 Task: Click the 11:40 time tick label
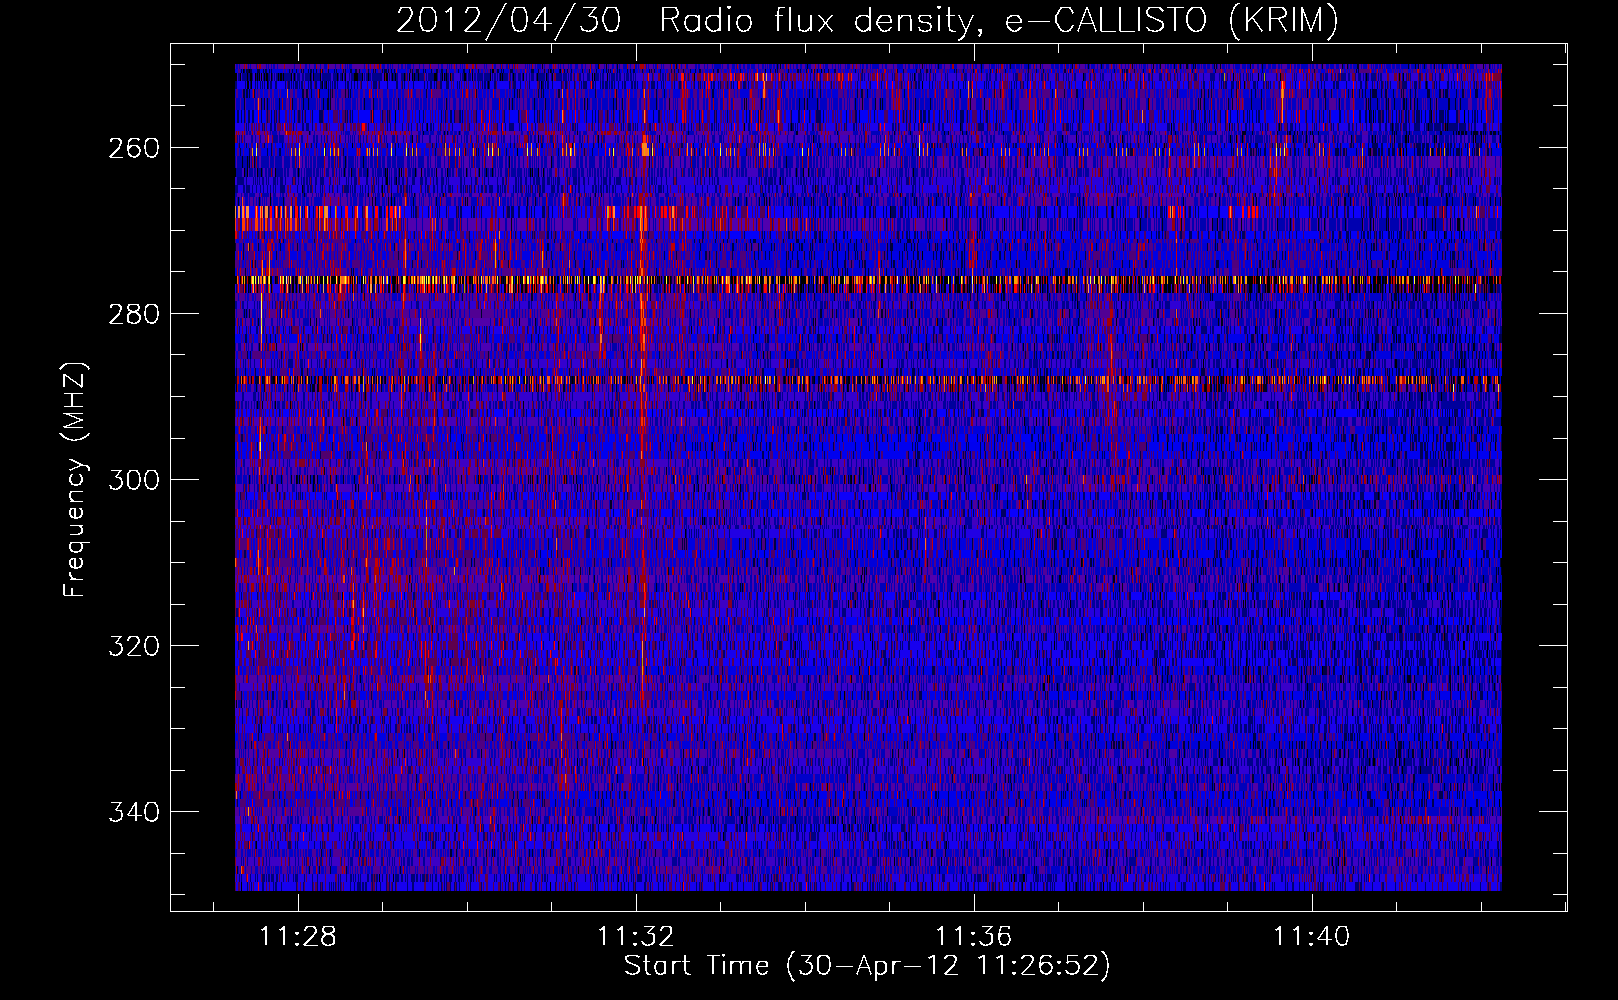point(1311,936)
